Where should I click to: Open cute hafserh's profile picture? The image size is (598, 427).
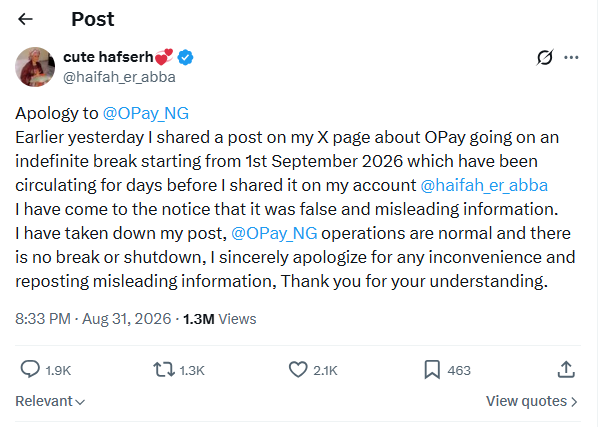pos(35,67)
